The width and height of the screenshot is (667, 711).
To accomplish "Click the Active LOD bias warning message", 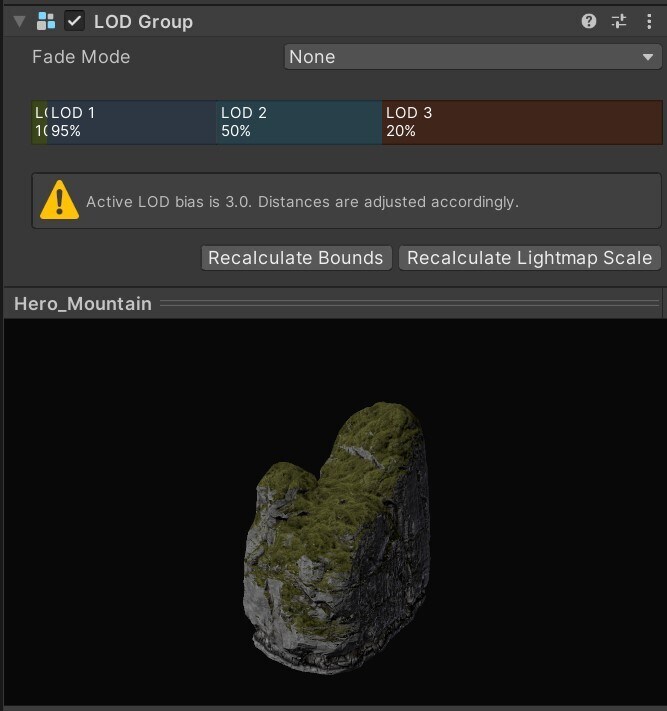I will (302, 202).
